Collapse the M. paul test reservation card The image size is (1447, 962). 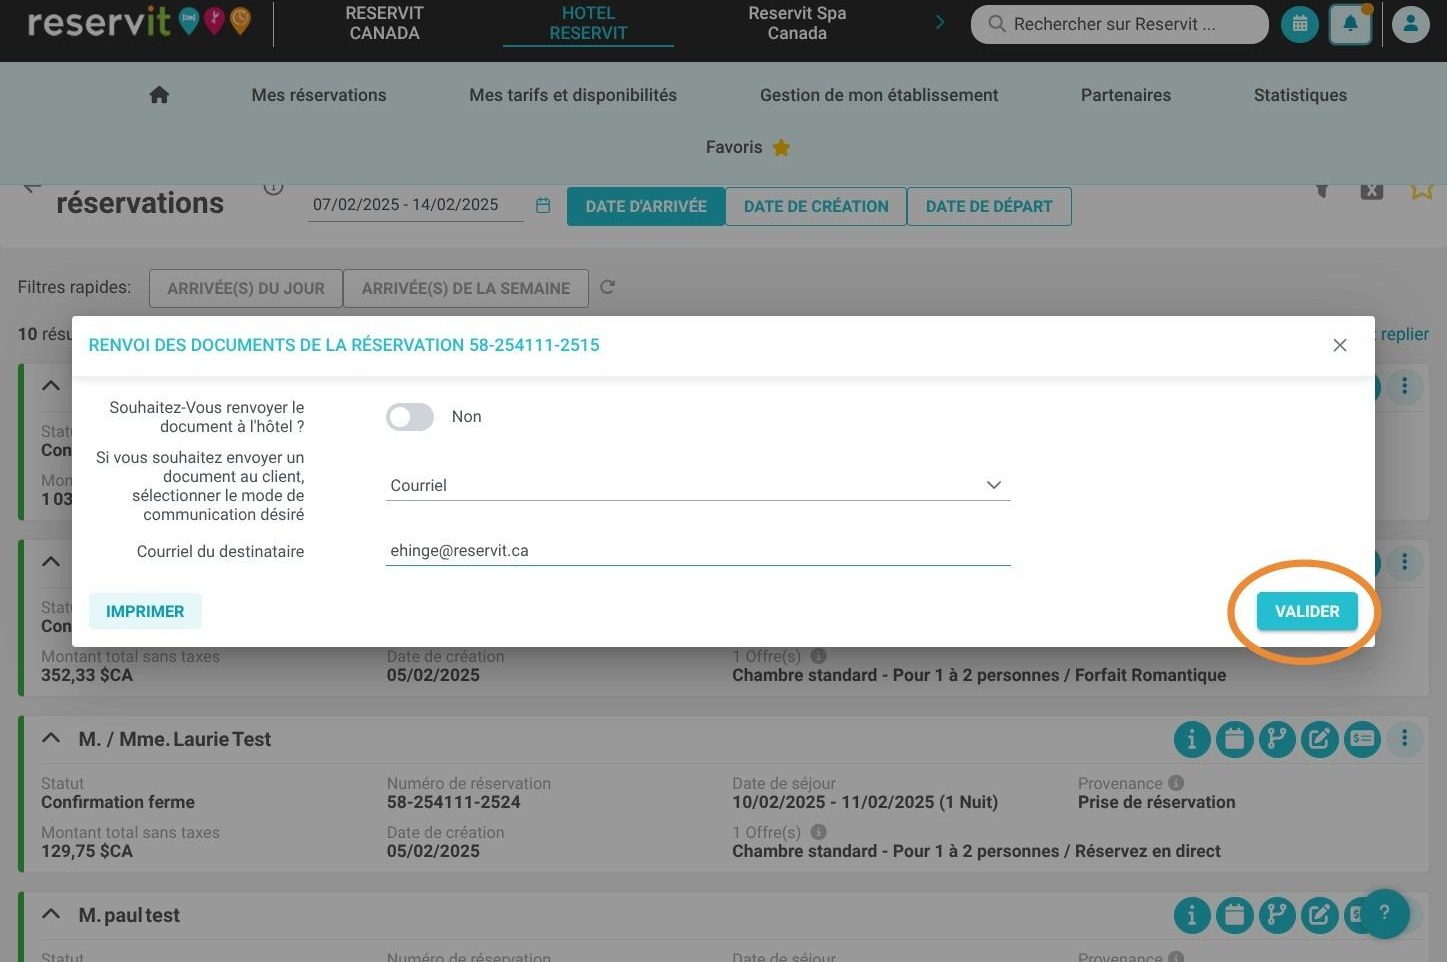51,914
